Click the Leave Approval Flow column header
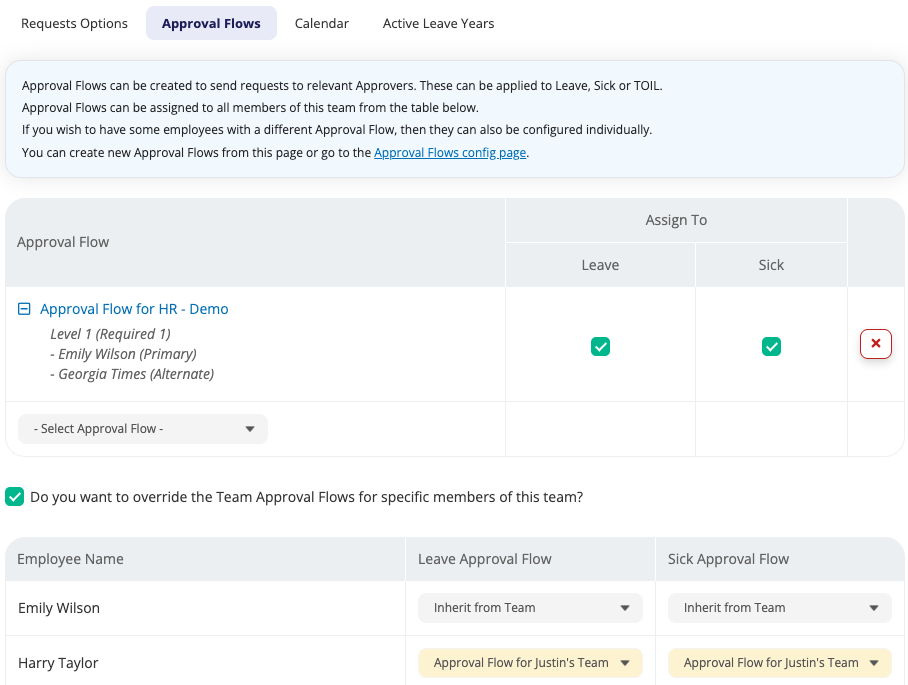Image resolution: width=908 pixels, height=685 pixels. 484,559
